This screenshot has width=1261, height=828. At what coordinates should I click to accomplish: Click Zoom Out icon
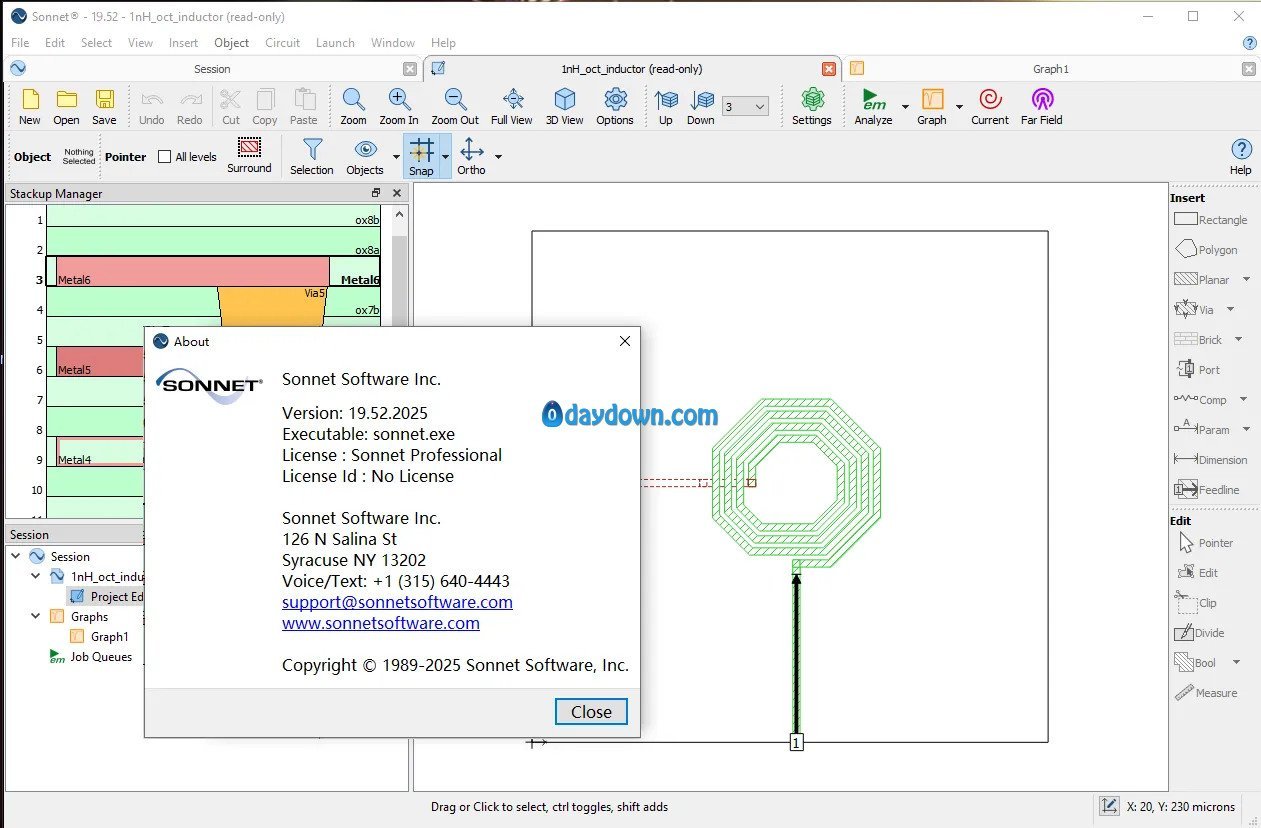[x=455, y=106]
